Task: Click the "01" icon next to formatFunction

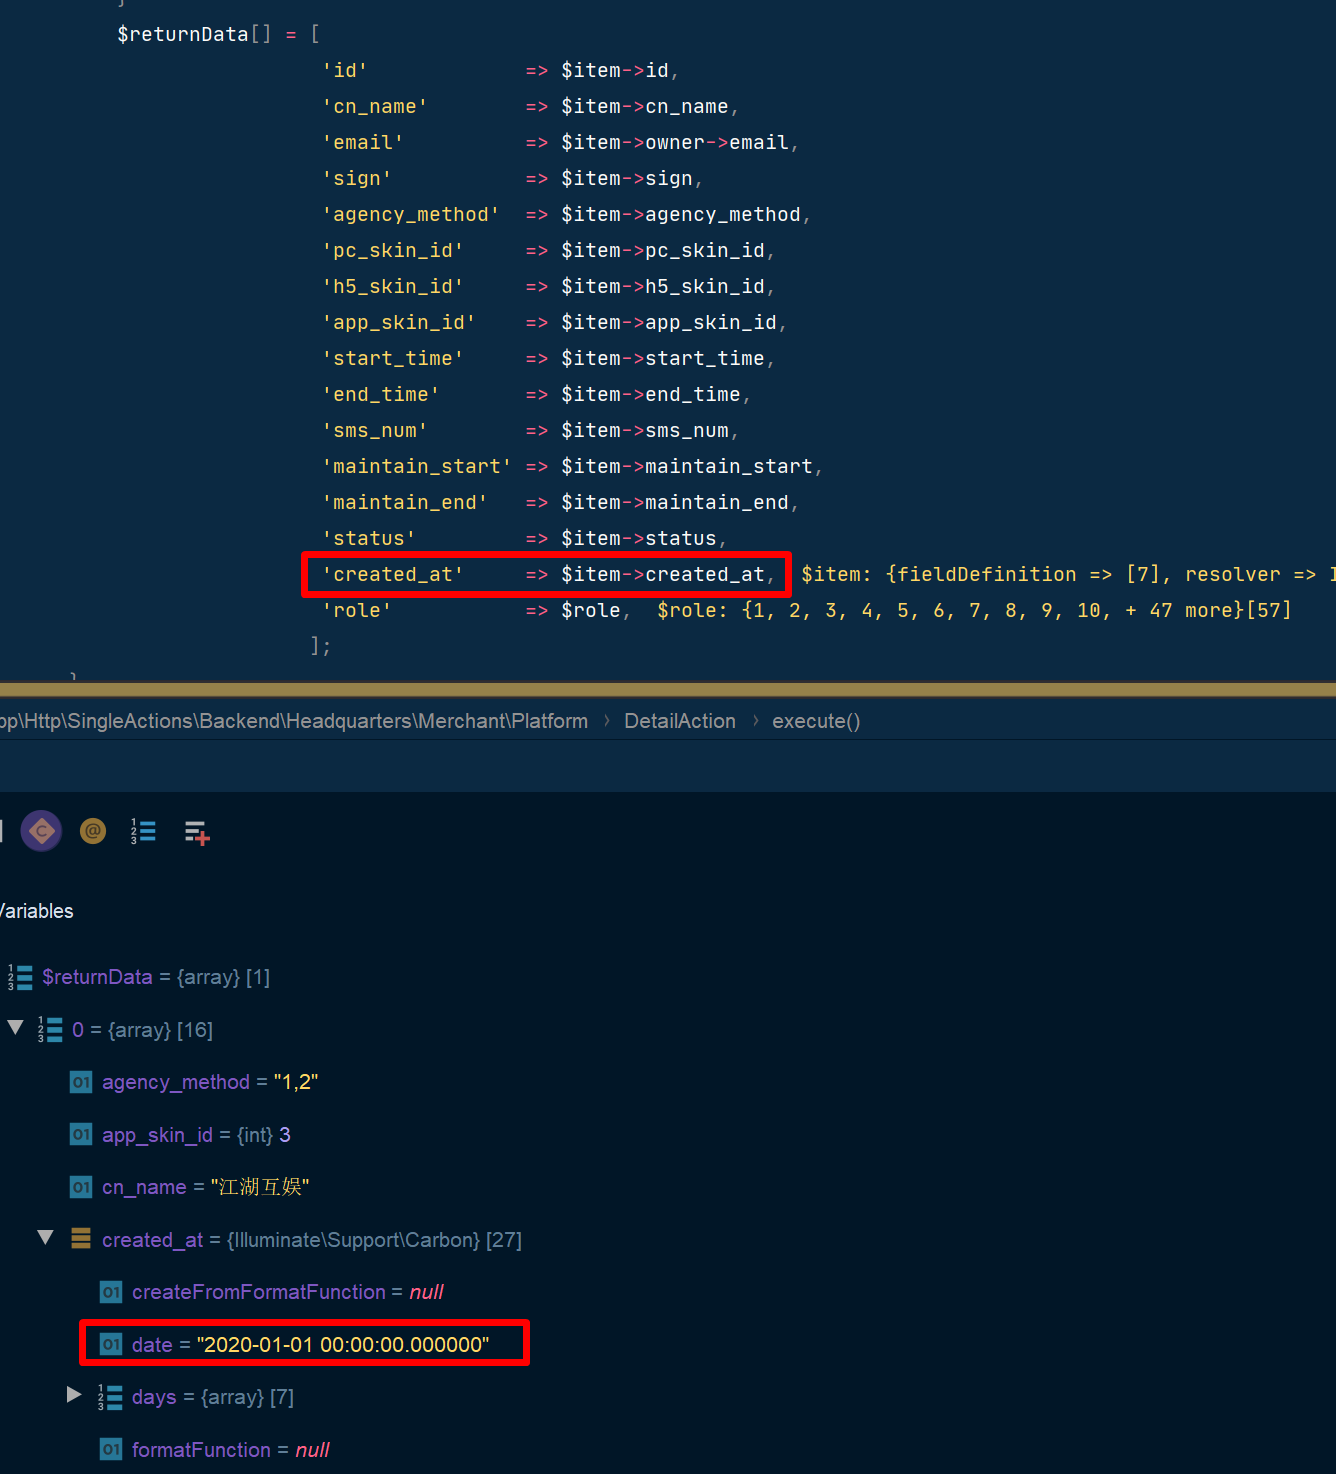Action: (x=110, y=1449)
